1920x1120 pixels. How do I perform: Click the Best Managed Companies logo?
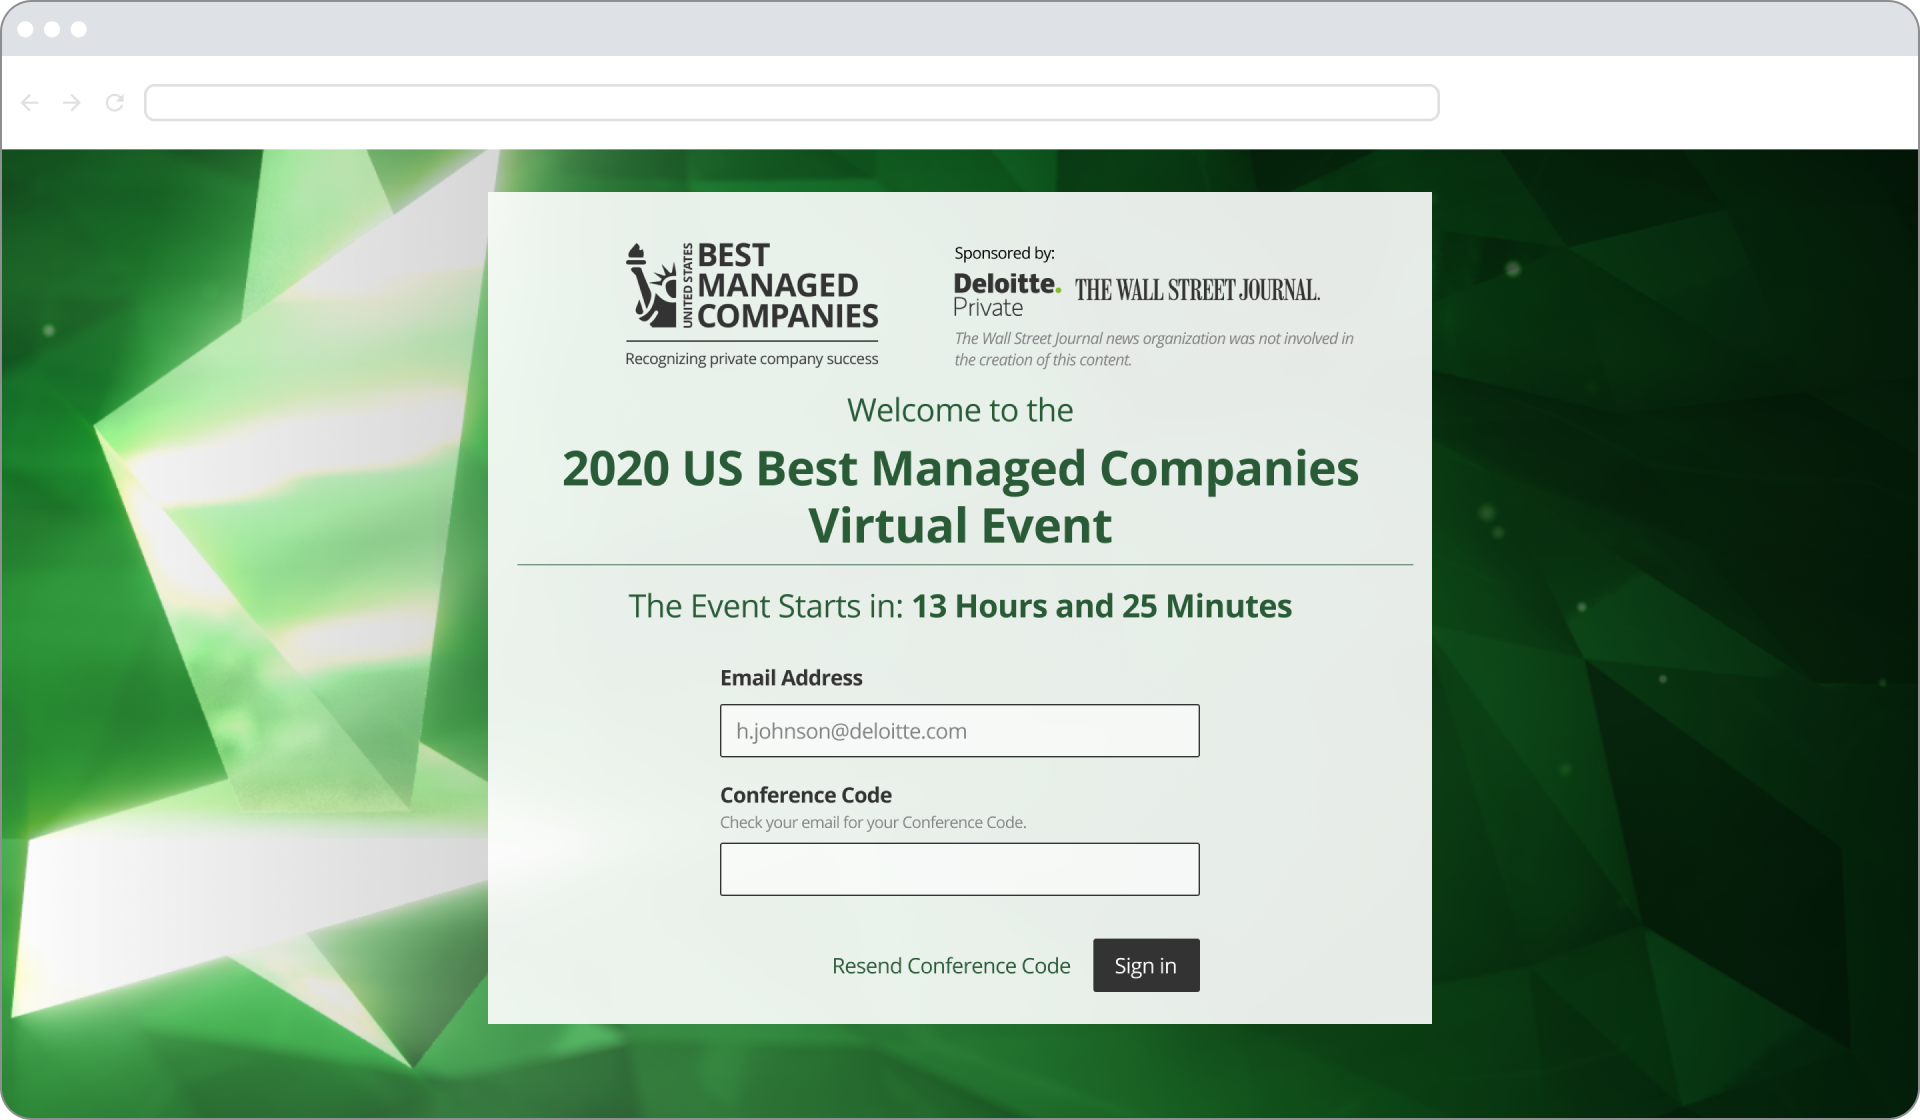click(752, 304)
